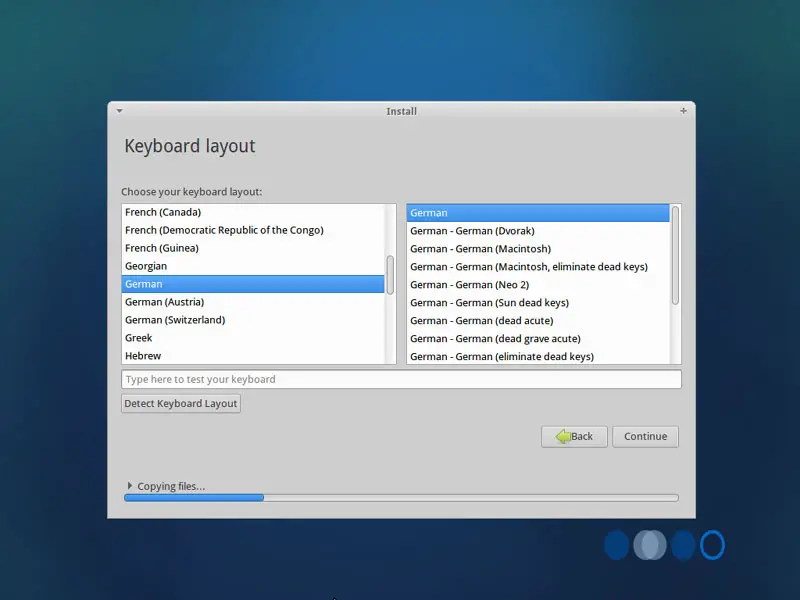Screen dimensions: 800x600
Task: Select Georgian layout
Action: (253, 266)
